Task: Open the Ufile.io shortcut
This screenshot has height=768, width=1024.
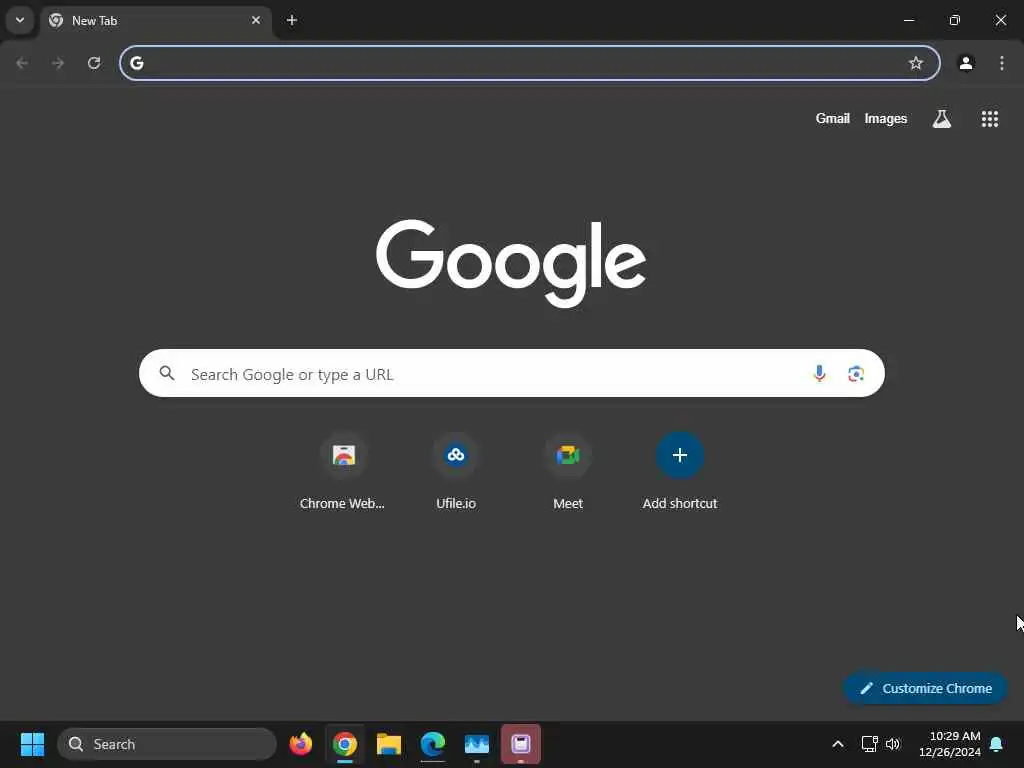Action: [x=456, y=472]
